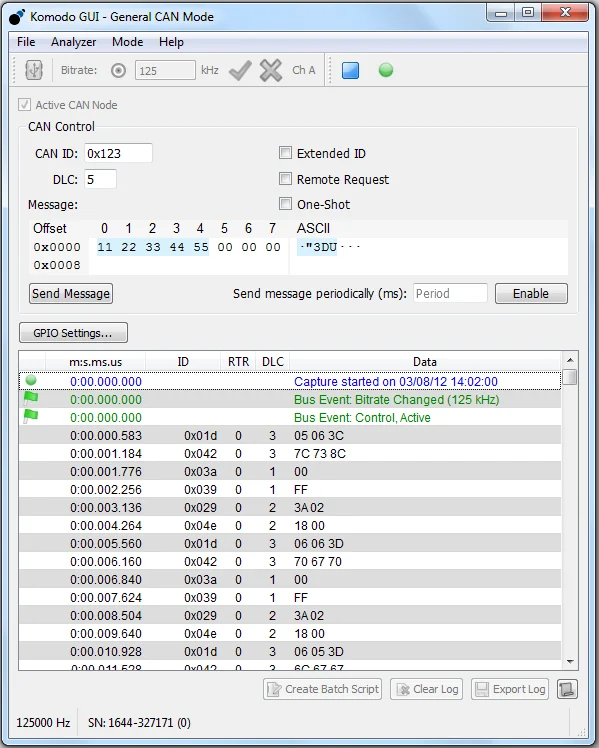This screenshot has height=748, width=599.
Task: Click the green capture started dot in log
Action: click(31, 380)
